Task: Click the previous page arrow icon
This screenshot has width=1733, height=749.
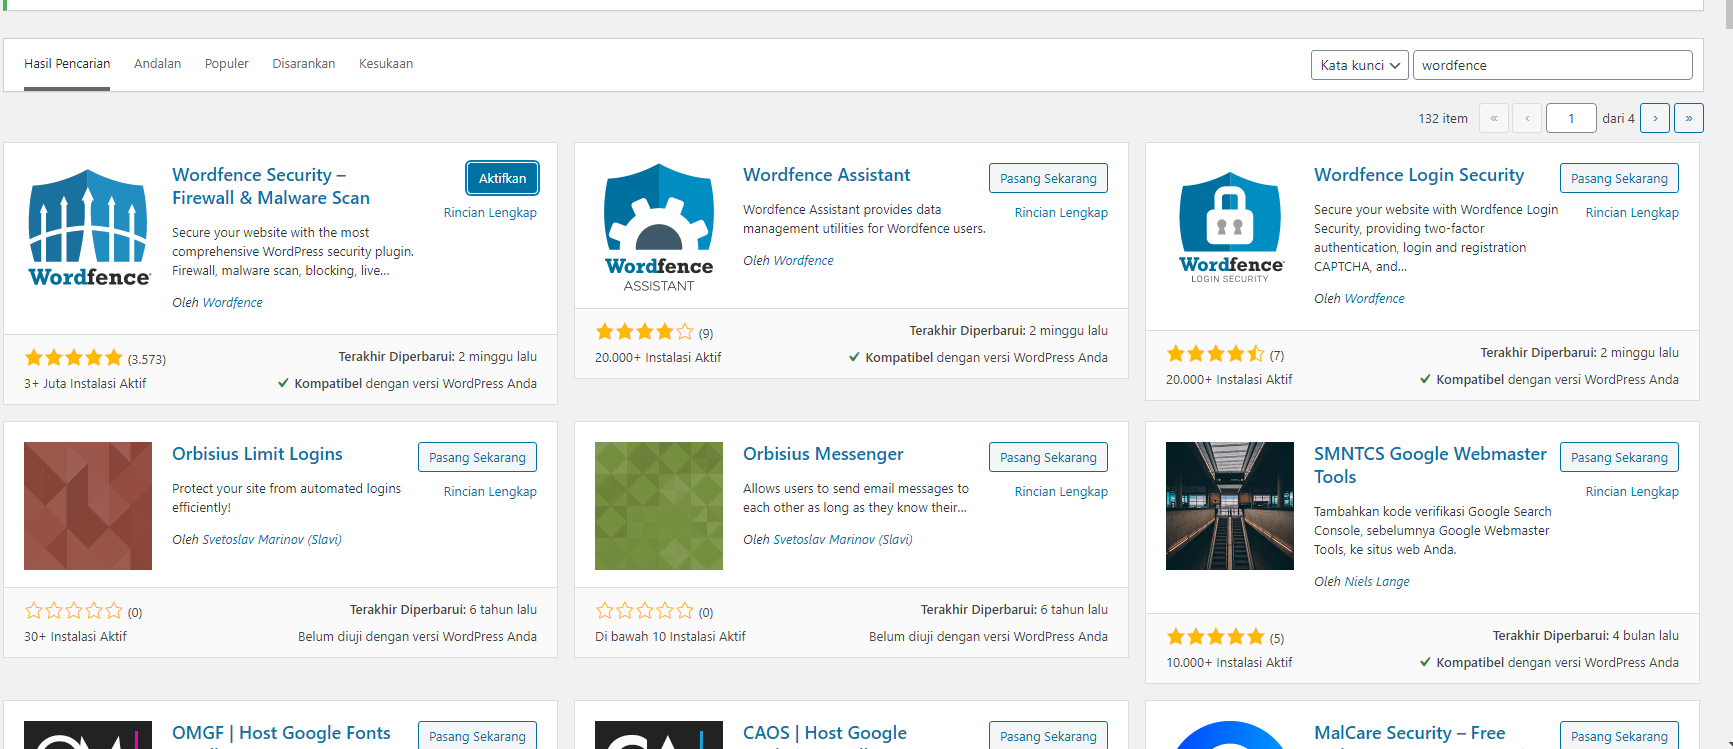Action: 1527,118
